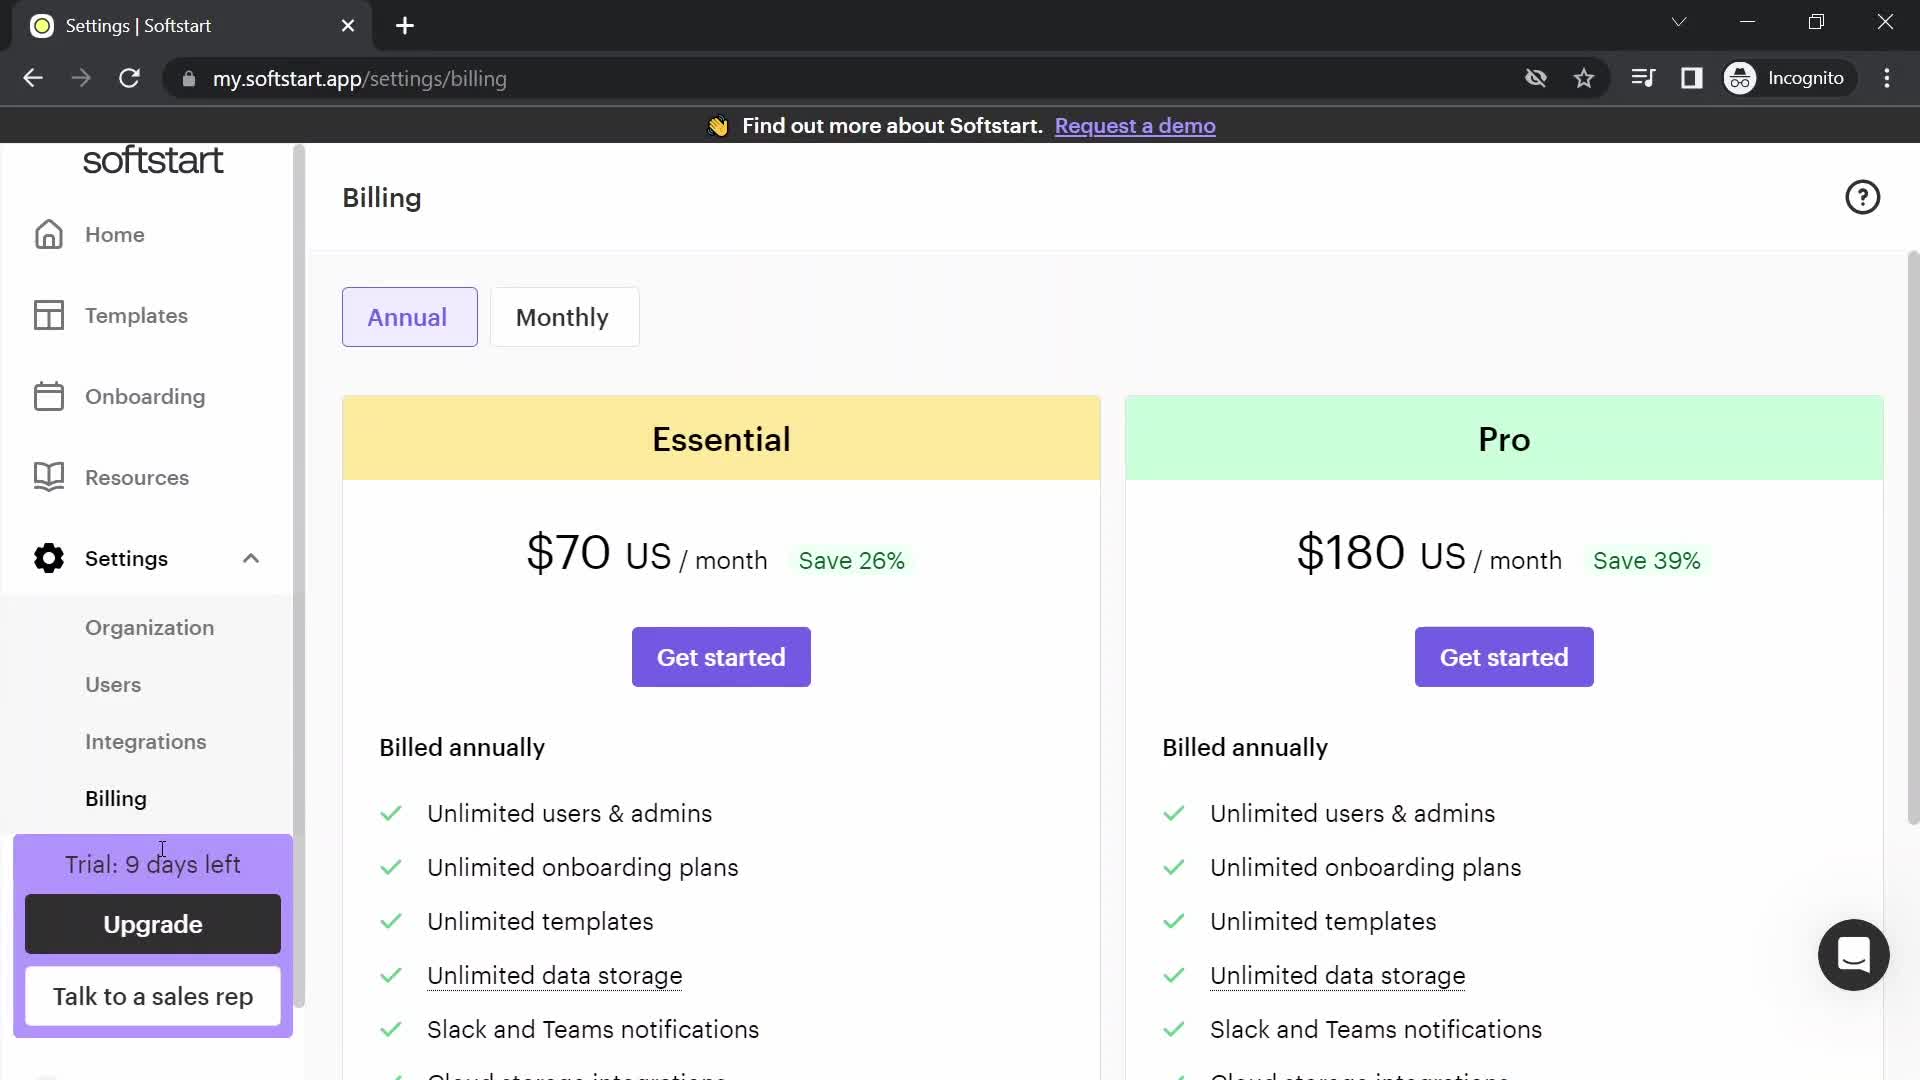Click Unlimited onboarding plans under Pro
This screenshot has width=1920, height=1080.
(x=1366, y=867)
